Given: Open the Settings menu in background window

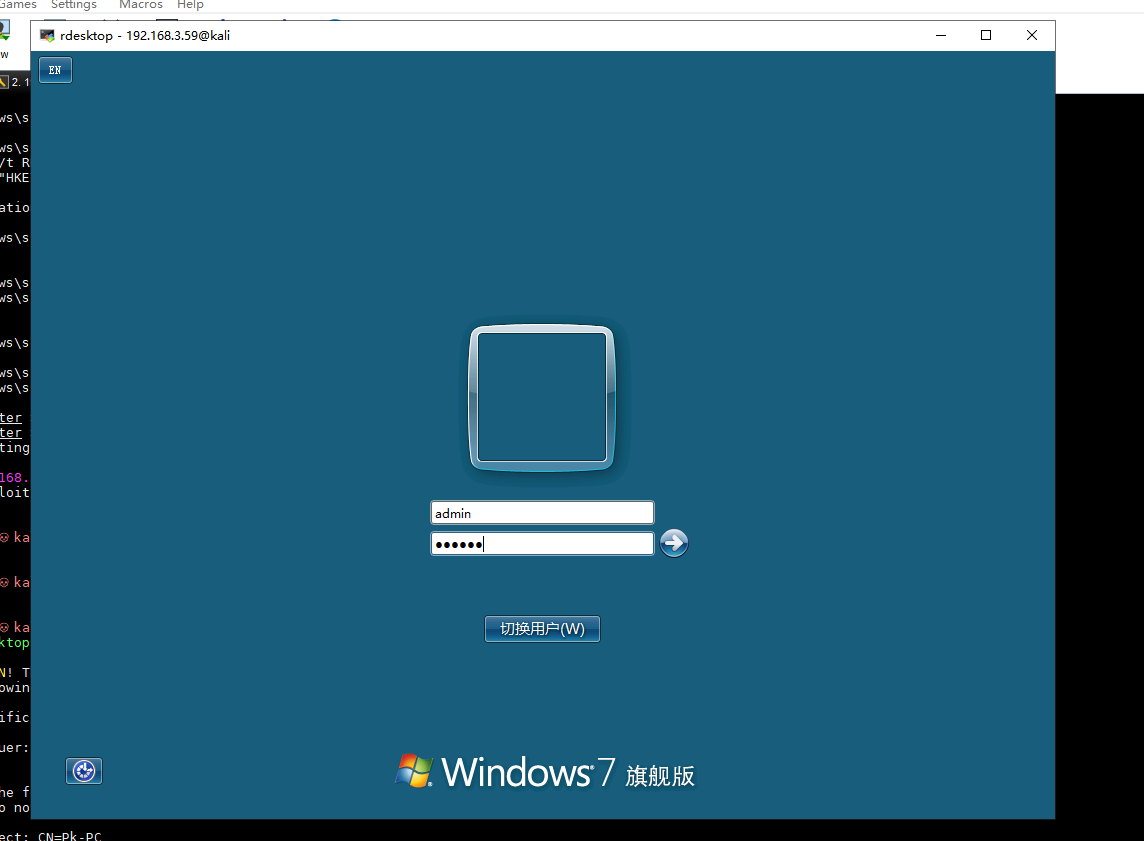Looking at the screenshot, I should 74,5.
